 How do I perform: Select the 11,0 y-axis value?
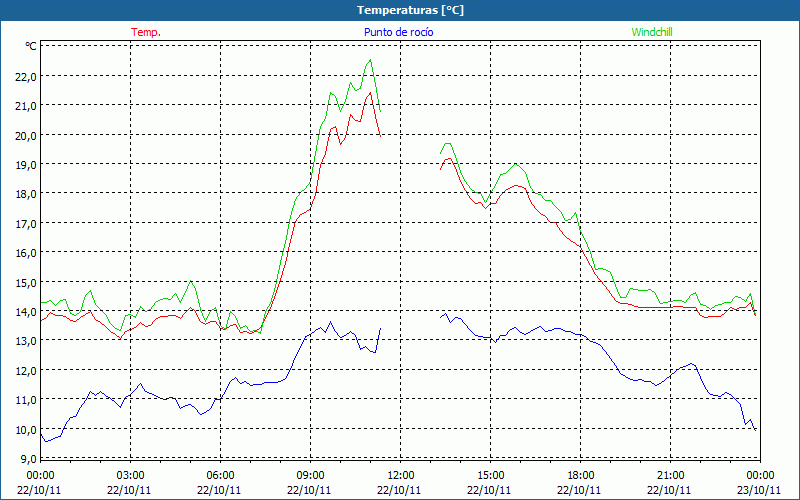pyautogui.click(x=28, y=400)
